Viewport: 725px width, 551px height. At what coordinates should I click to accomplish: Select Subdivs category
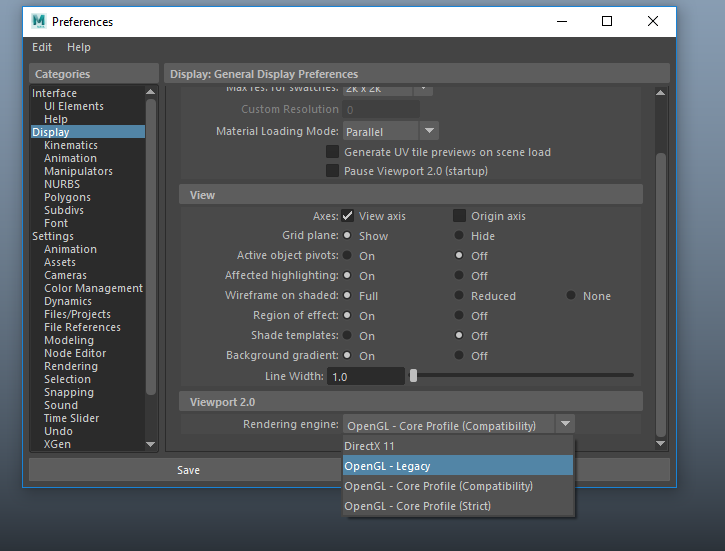click(64, 210)
